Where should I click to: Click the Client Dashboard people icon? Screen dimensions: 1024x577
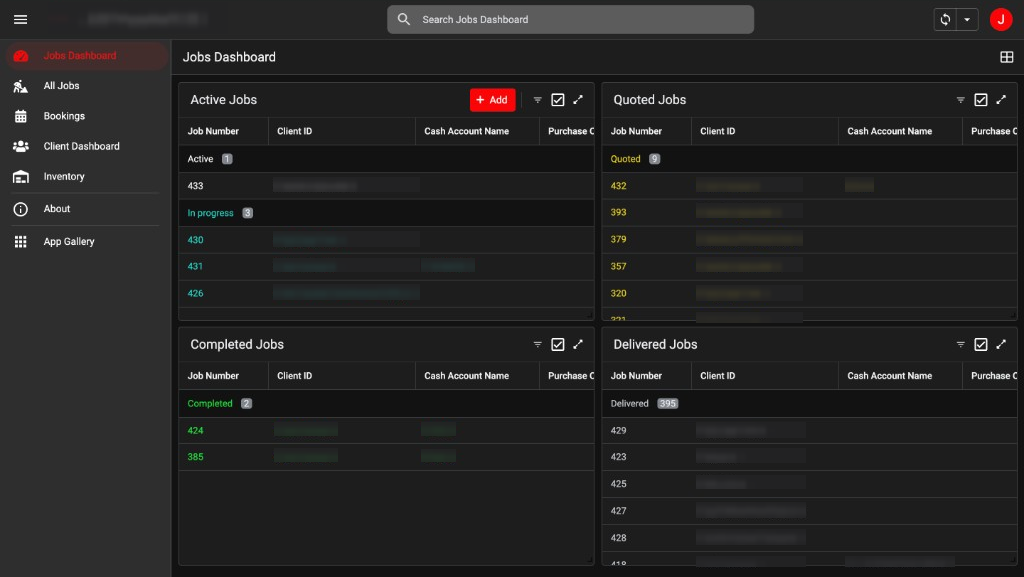pyautogui.click(x=21, y=146)
